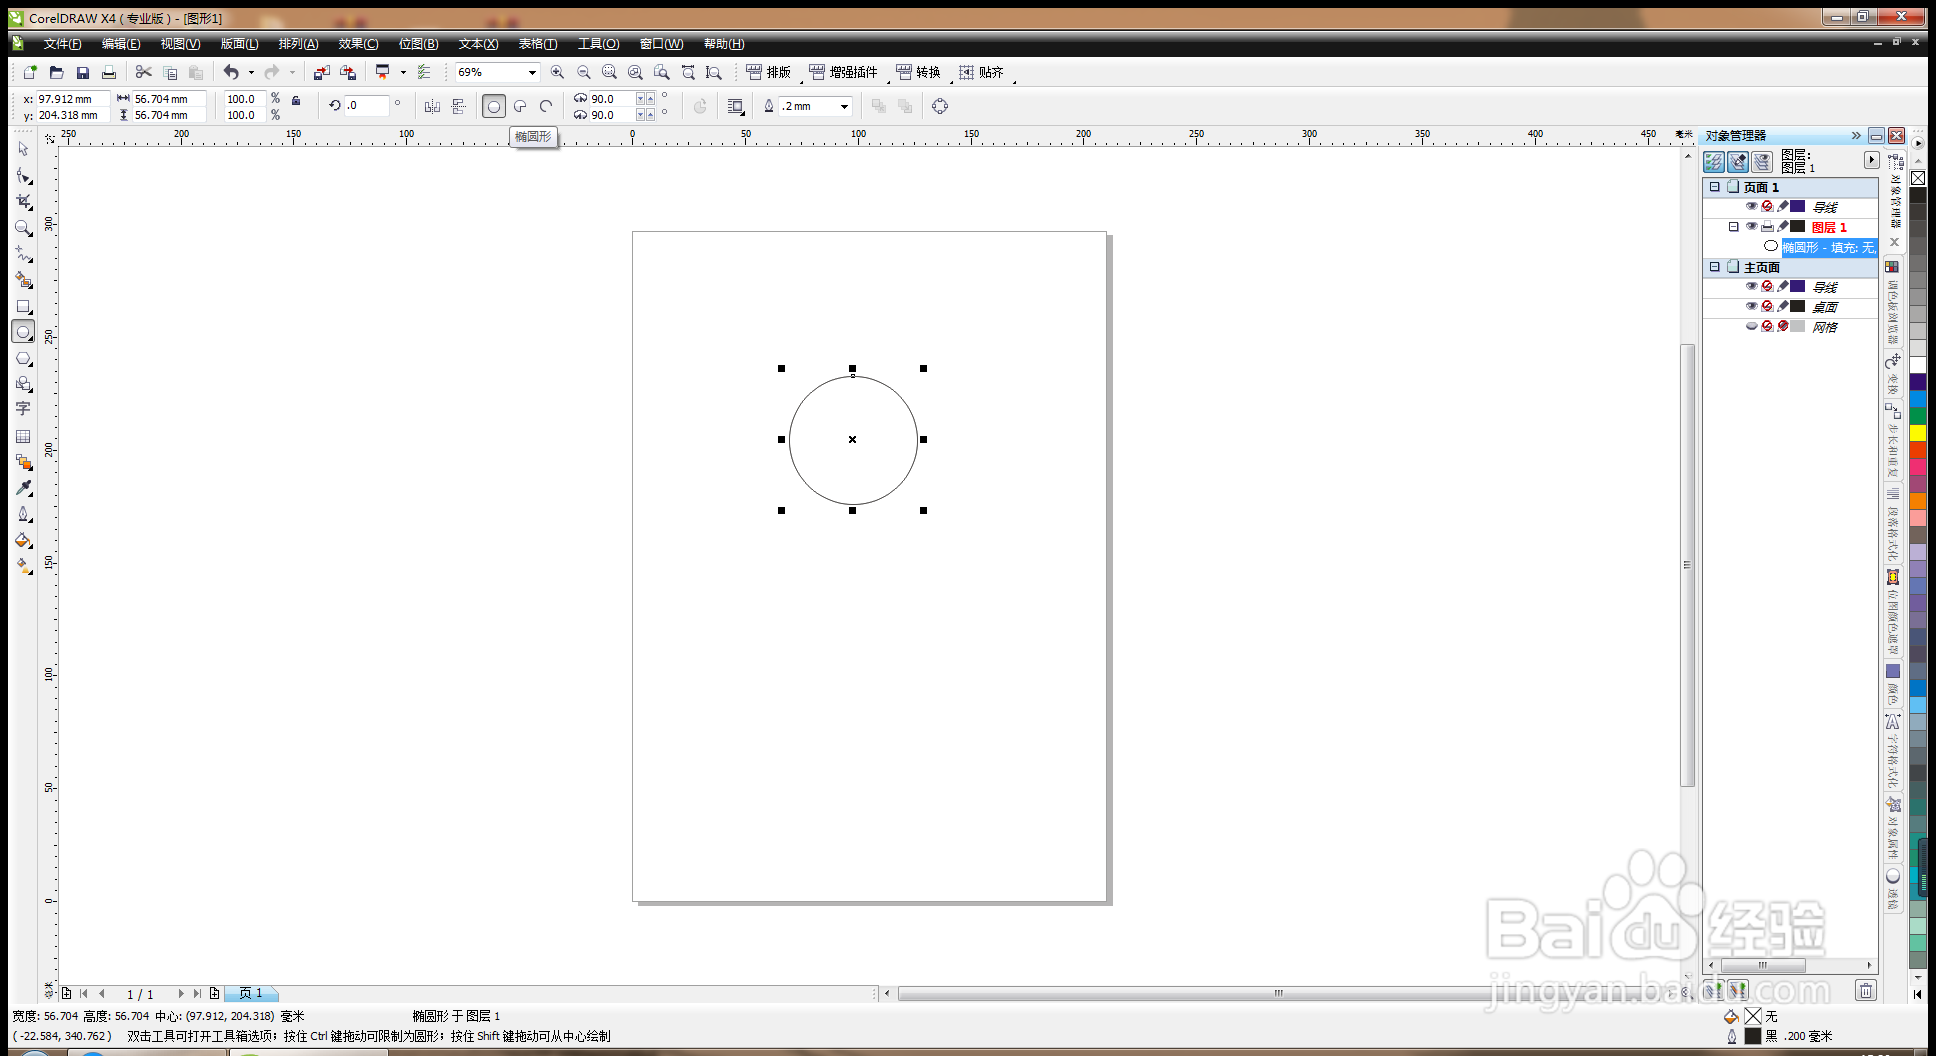Toggle the lock ratio padlock

(296, 100)
